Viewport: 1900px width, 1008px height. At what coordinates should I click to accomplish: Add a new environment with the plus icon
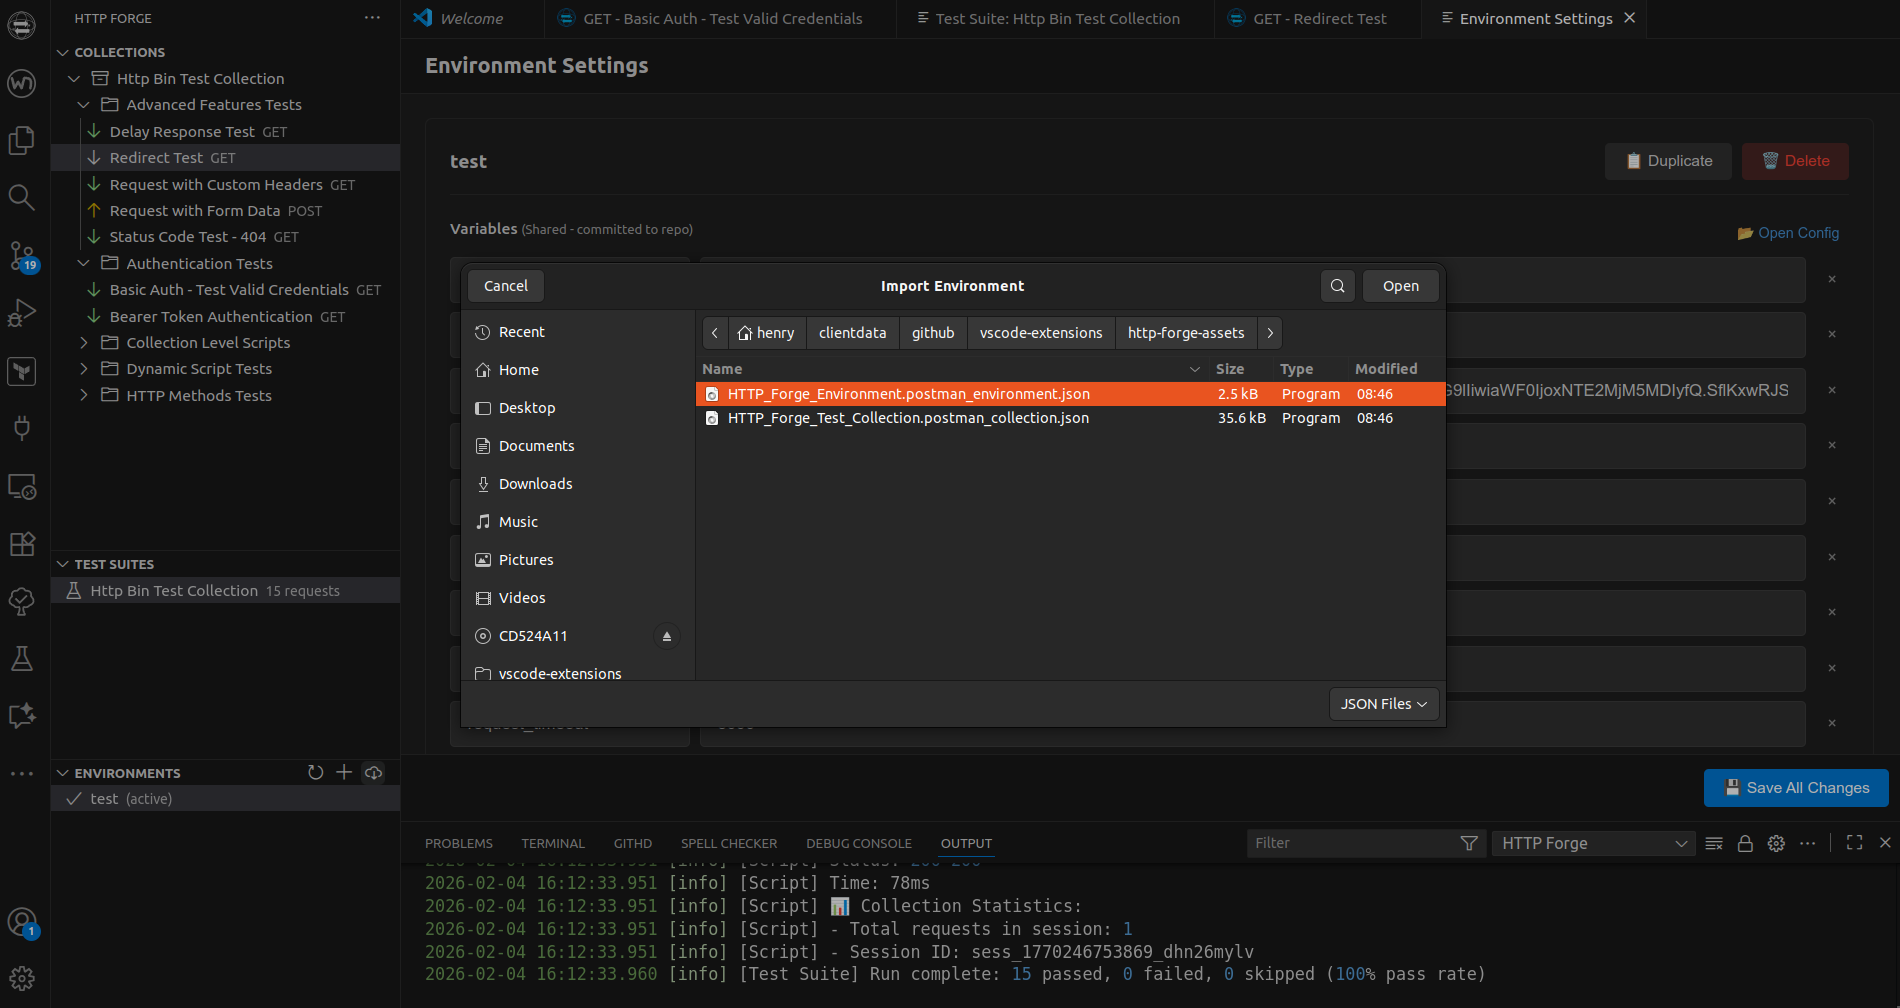point(344,772)
